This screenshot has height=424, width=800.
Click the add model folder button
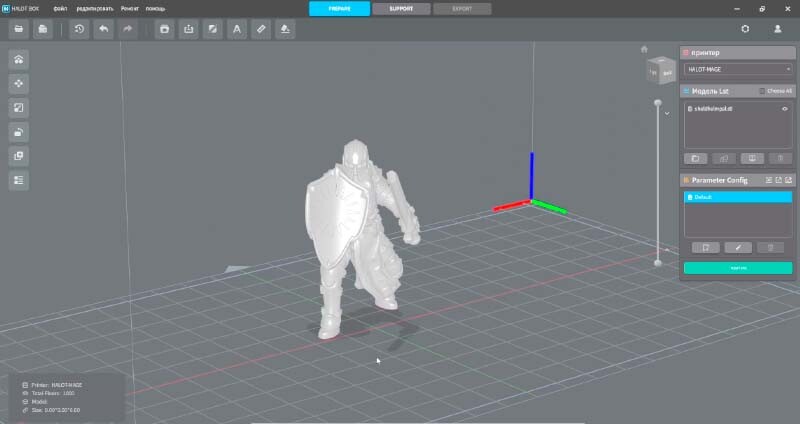695,159
